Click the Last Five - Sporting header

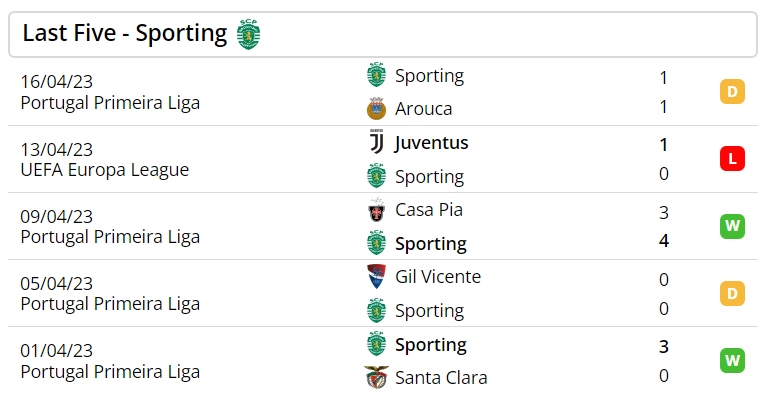click(383, 35)
